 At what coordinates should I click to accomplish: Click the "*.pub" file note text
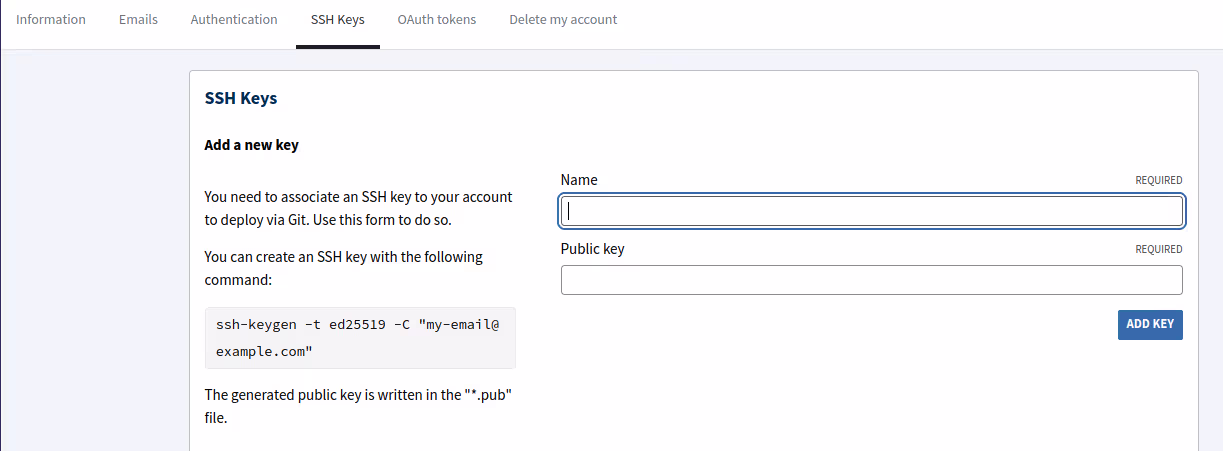click(x=358, y=406)
